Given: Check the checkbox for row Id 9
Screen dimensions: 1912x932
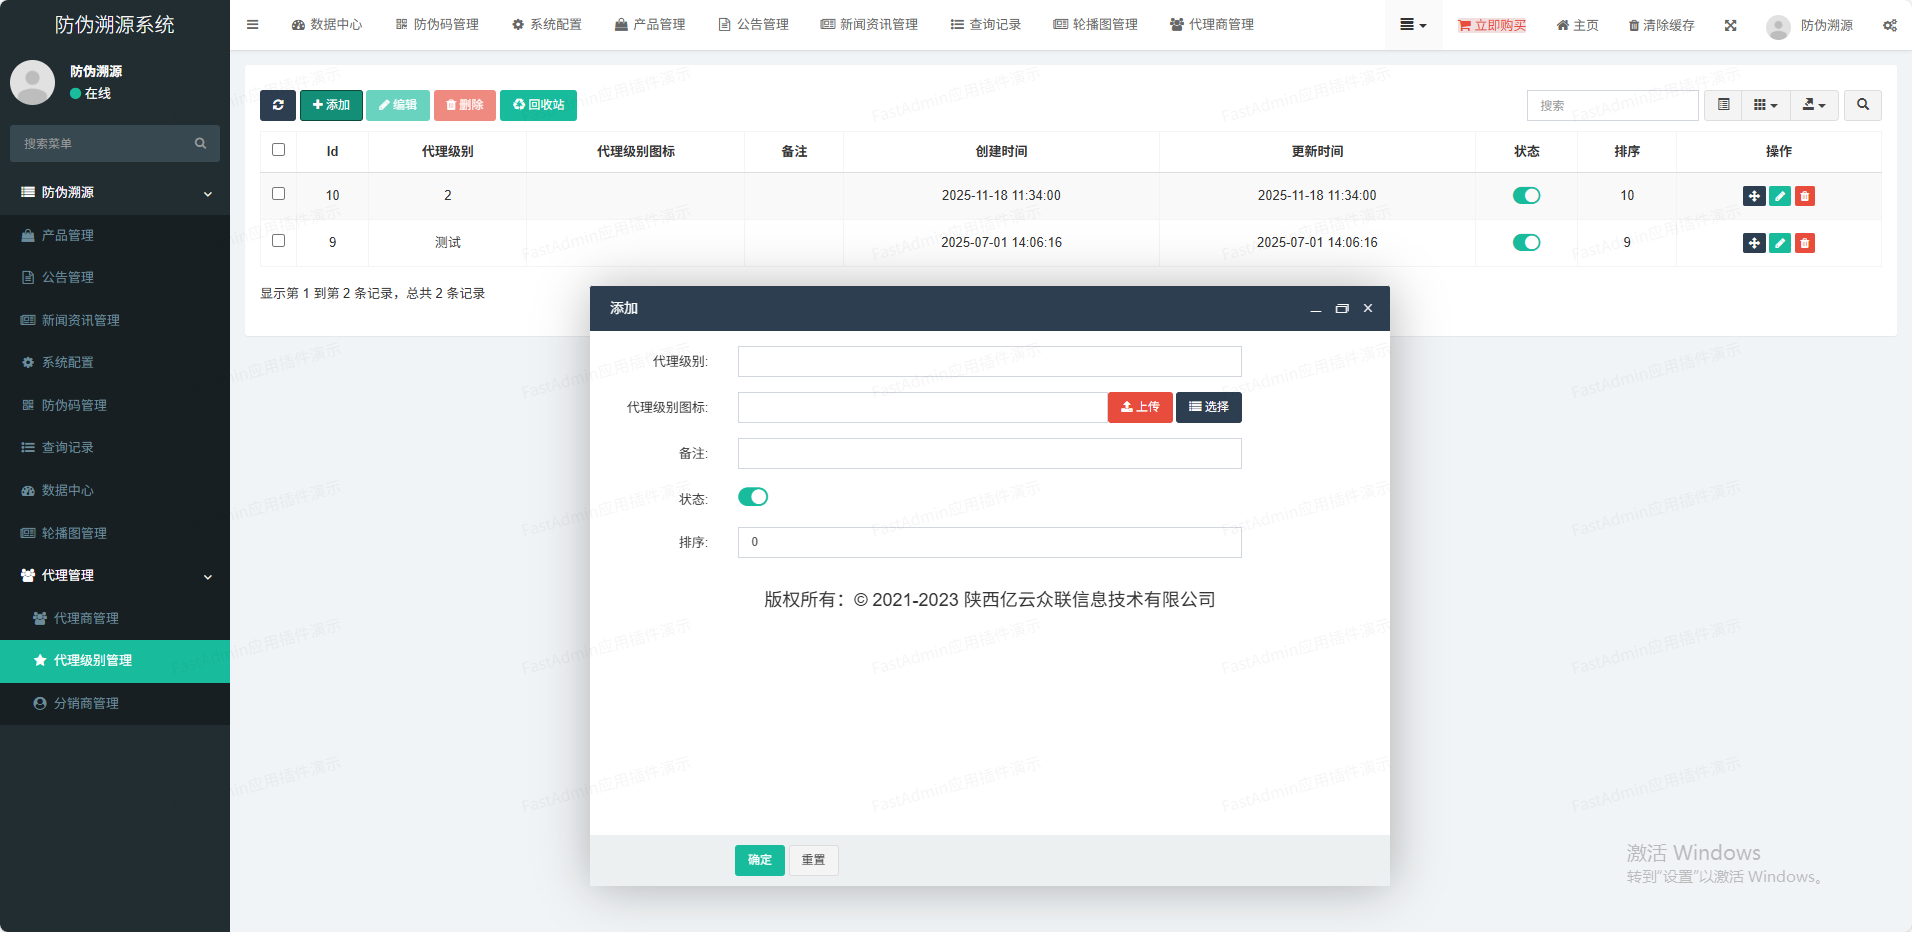Looking at the screenshot, I should click(278, 241).
